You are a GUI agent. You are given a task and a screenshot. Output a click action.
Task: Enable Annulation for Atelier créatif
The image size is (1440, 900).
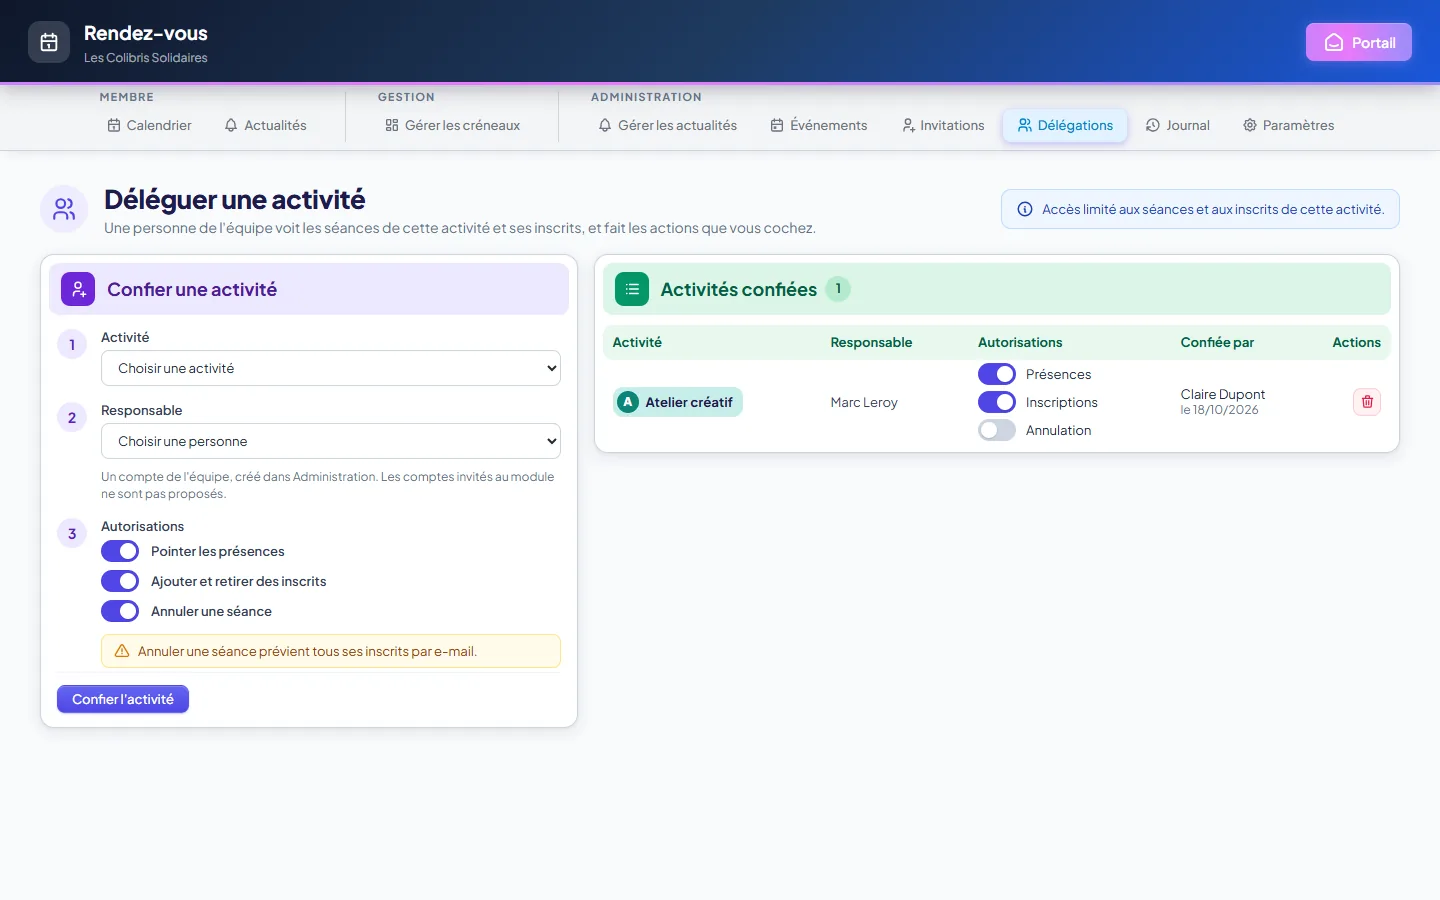coord(997,430)
